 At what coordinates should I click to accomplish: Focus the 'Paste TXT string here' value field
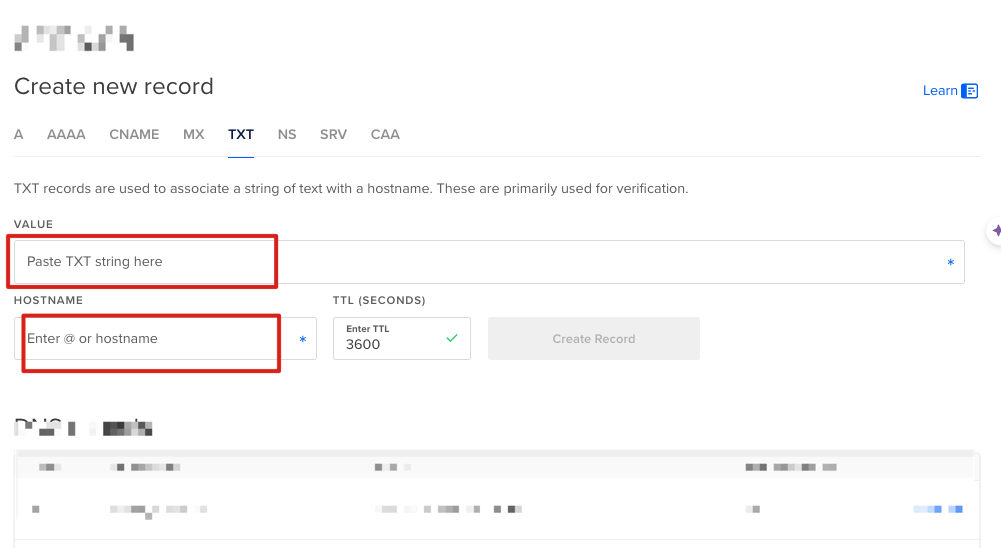pos(480,262)
